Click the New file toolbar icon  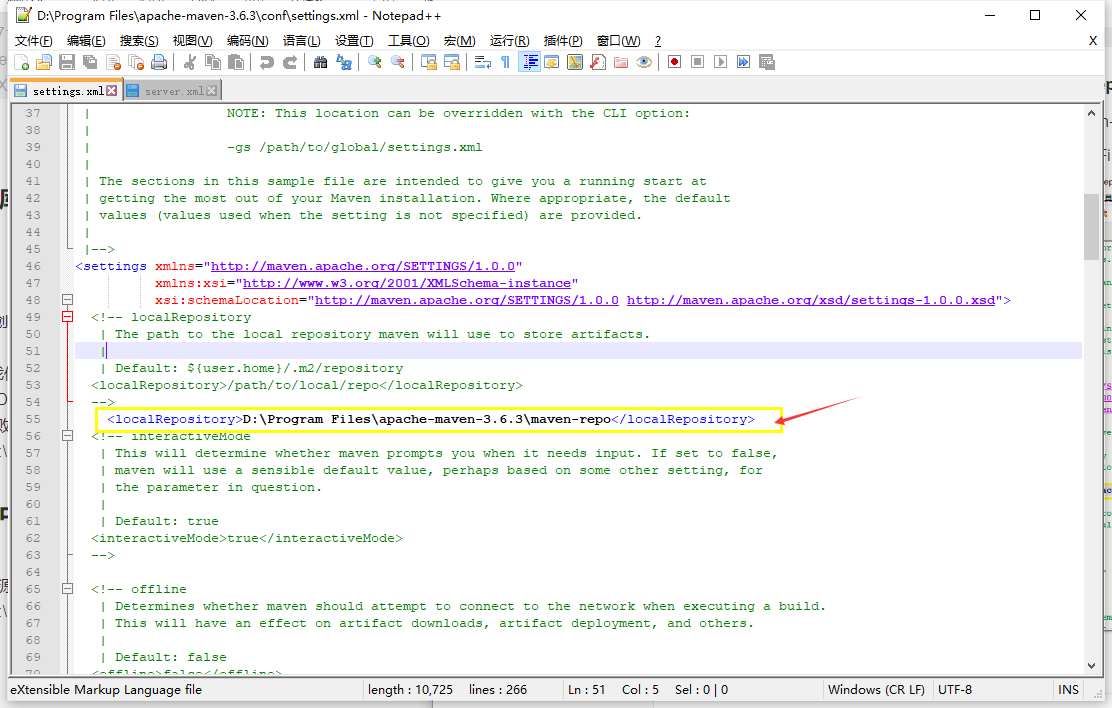click(x=22, y=62)
